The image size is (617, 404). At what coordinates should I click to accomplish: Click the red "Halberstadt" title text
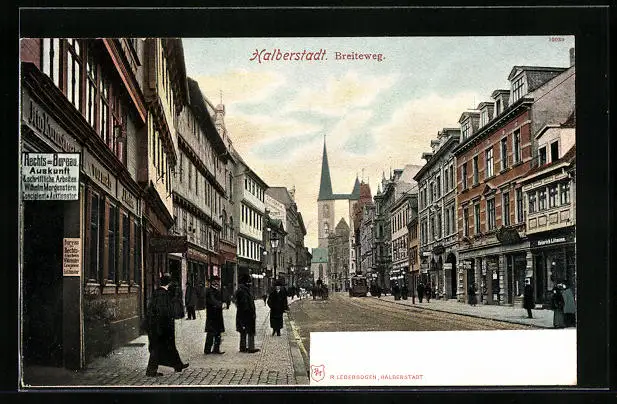click(x=288, y=55)
